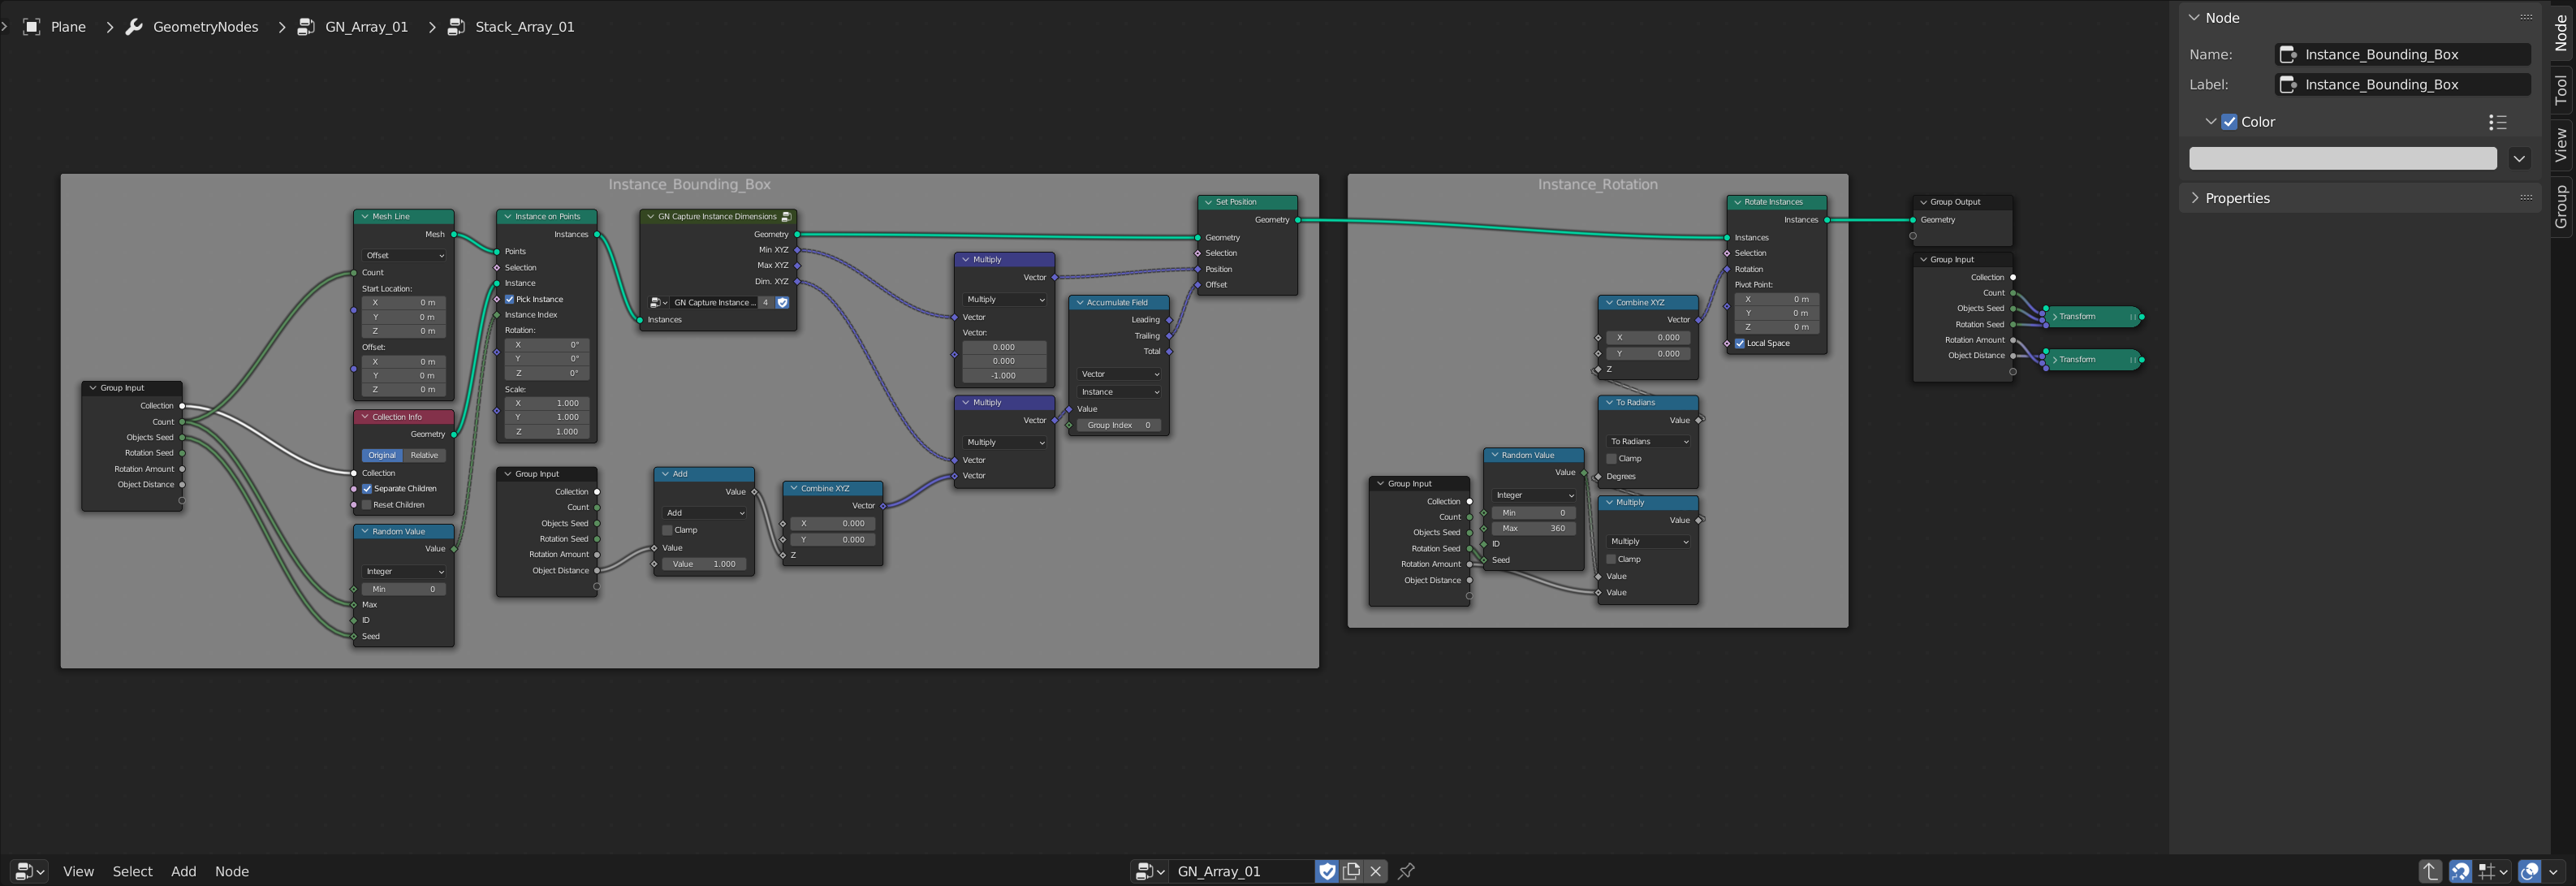Open the color options dropdown beside the swatch
The width and height of the screenshot is (2576, 886).
tap(2519, 158)
